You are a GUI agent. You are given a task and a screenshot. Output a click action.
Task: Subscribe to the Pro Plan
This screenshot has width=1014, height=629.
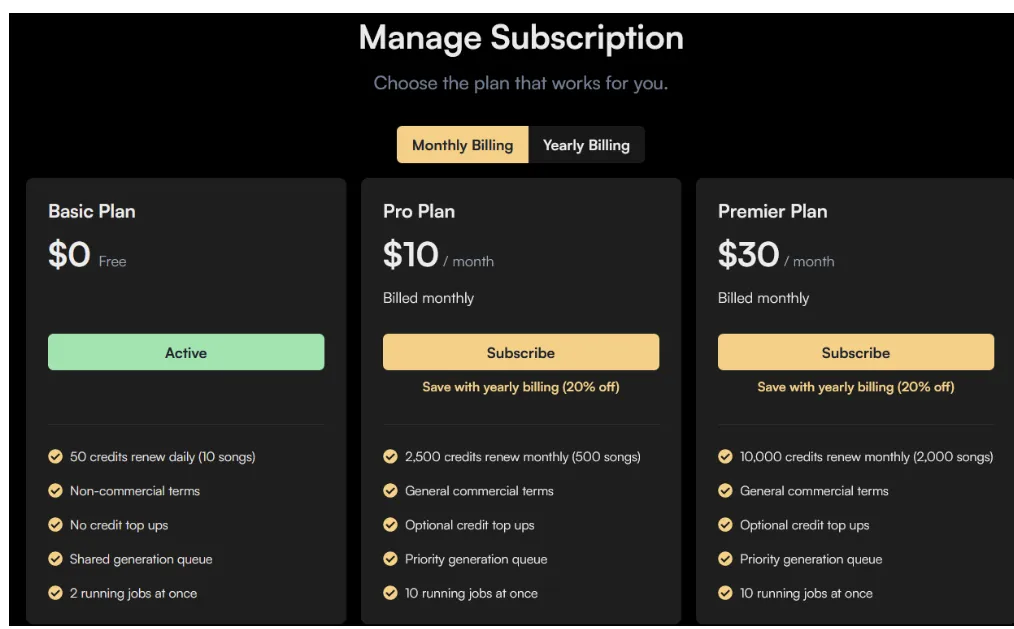click(x=521, y=353)
